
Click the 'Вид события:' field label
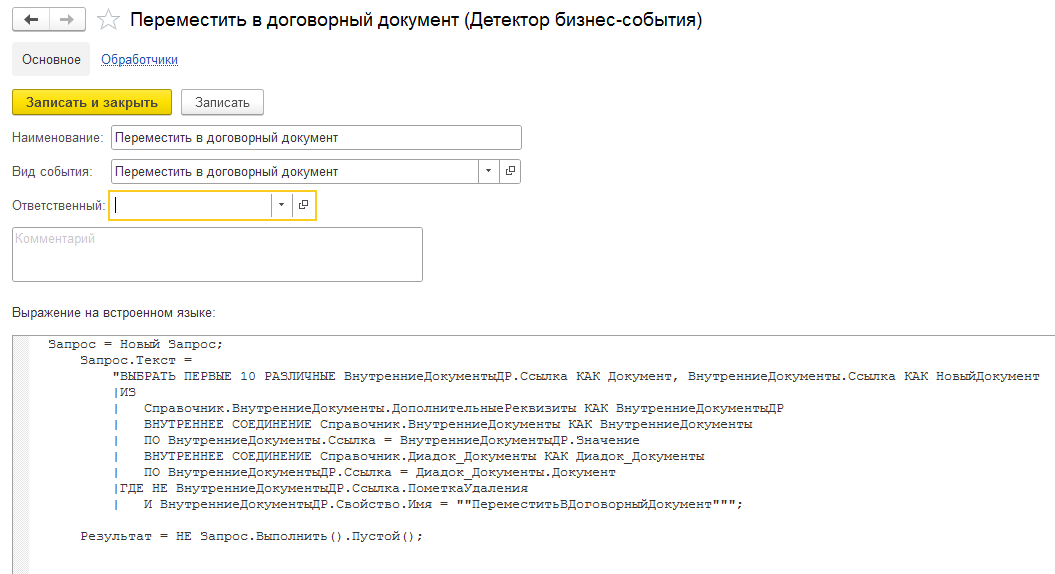52,172
